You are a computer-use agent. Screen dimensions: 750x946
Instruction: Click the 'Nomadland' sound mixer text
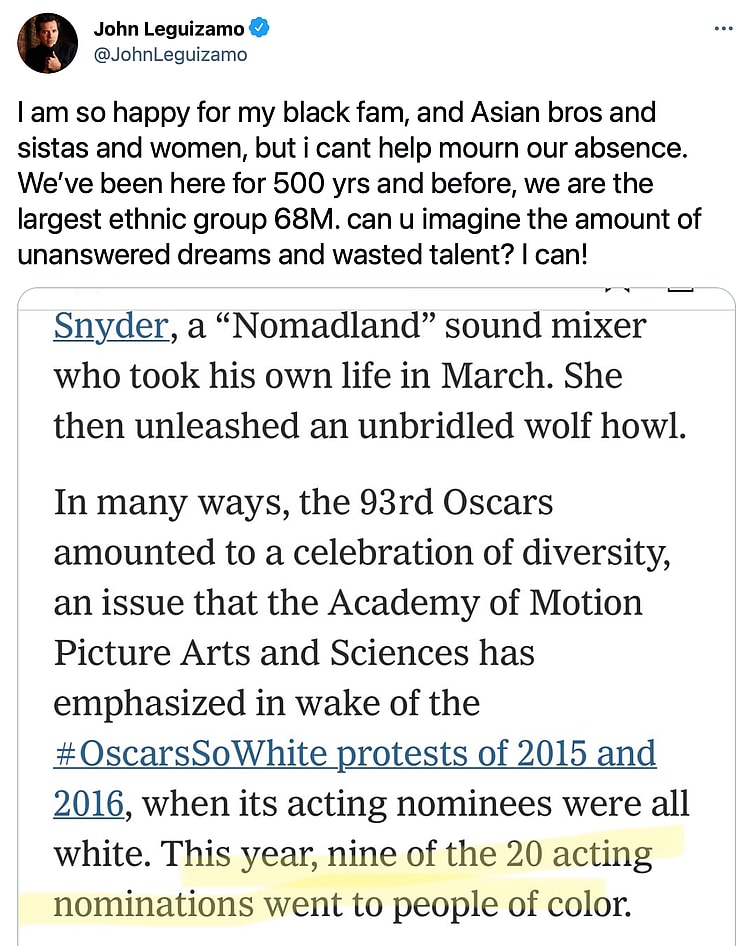coord(415,327)
